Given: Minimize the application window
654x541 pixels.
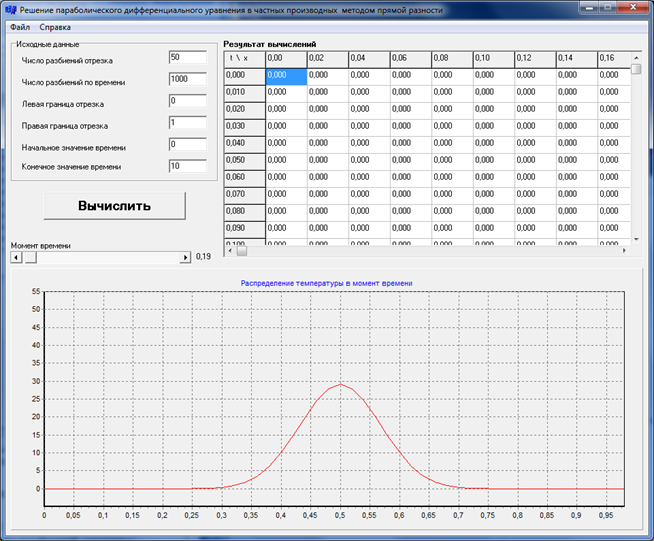Looking at the screenshot, I should 589,7.
